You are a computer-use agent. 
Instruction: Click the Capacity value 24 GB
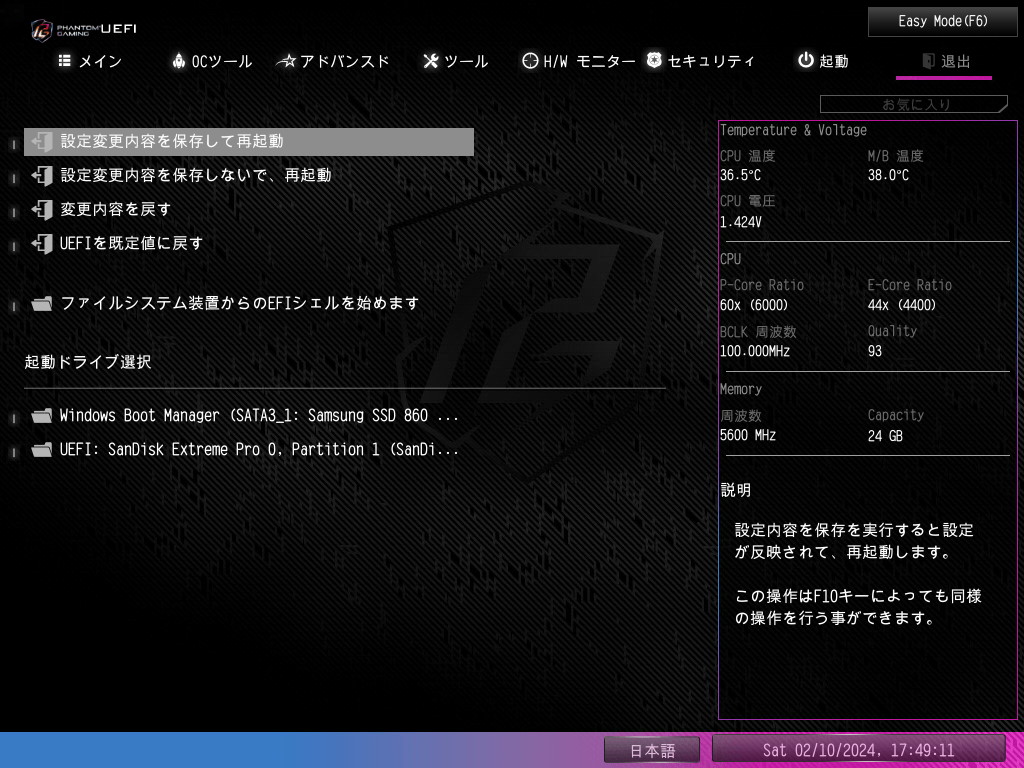885,436
